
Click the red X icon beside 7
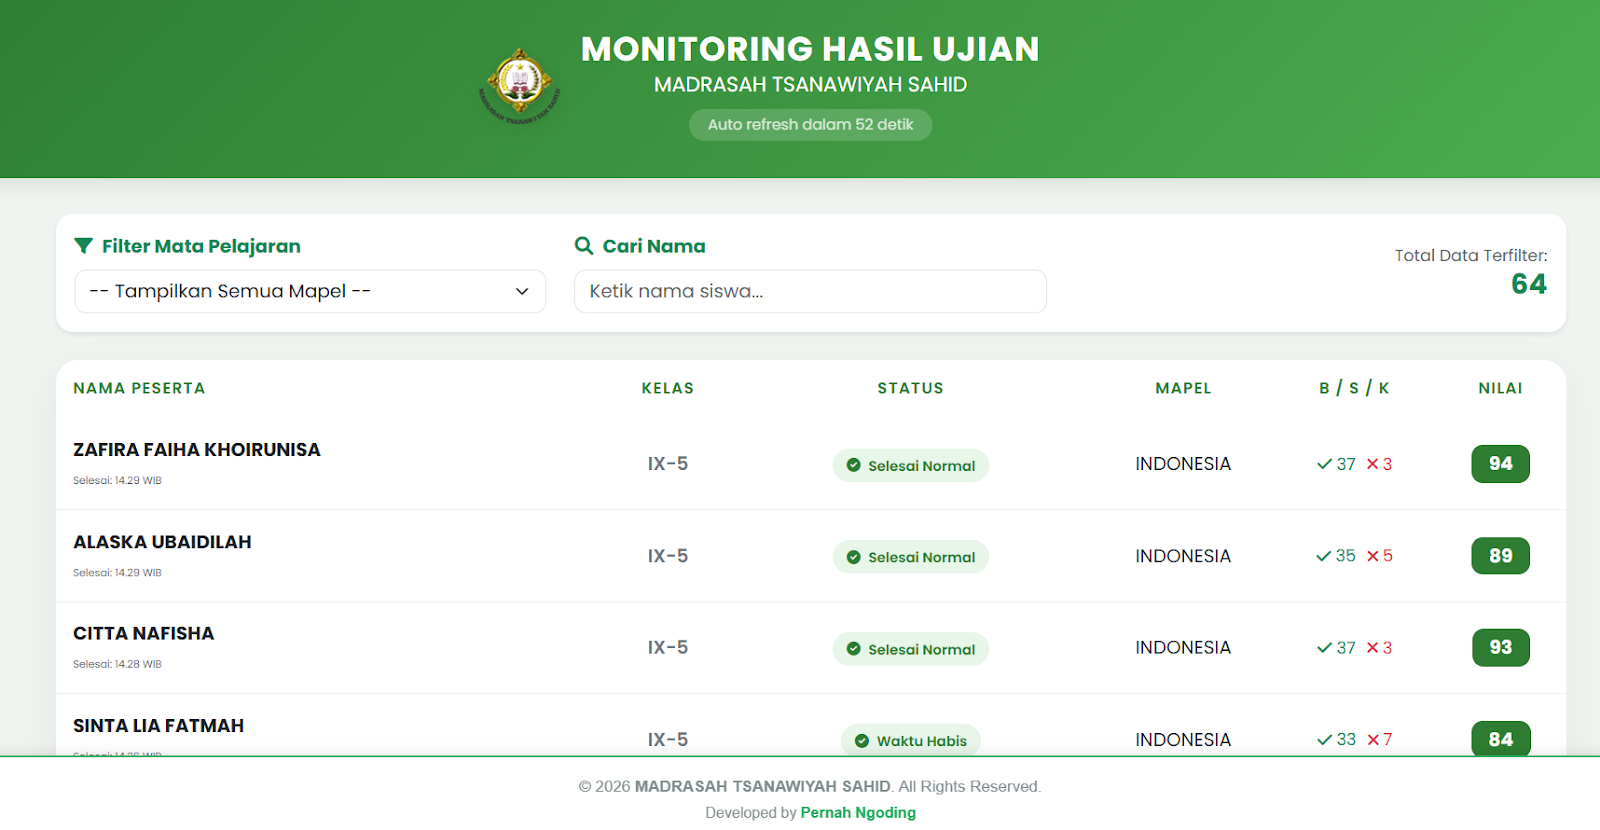pos(1373,740)
